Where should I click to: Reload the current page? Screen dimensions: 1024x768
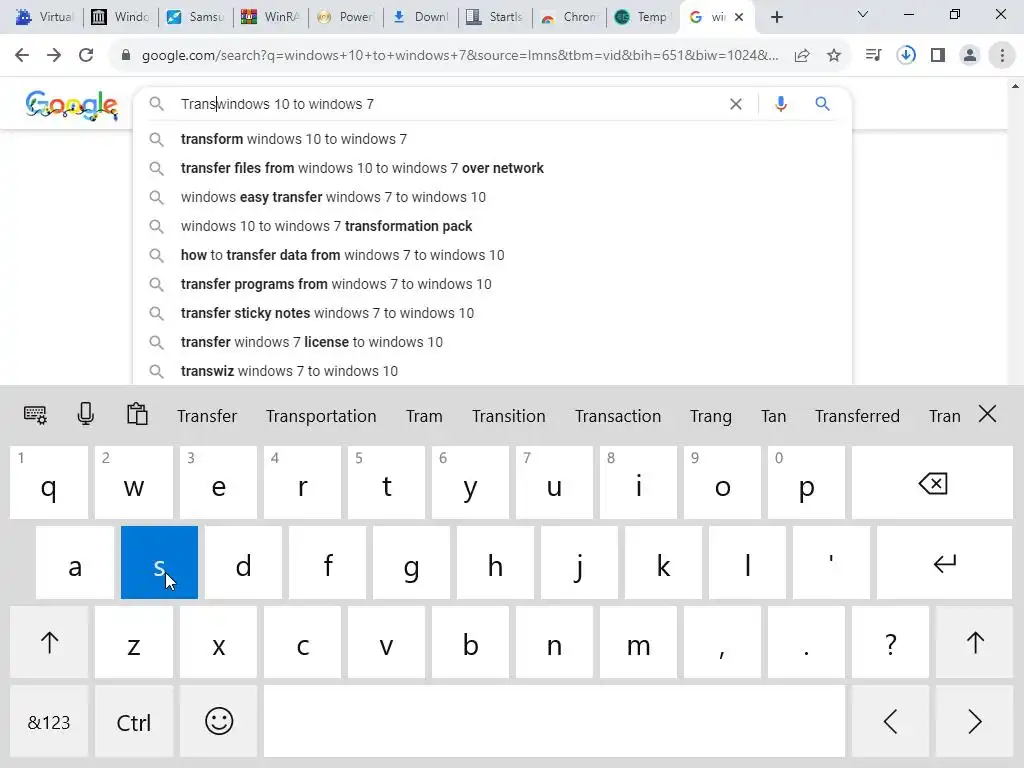point(86,56)
